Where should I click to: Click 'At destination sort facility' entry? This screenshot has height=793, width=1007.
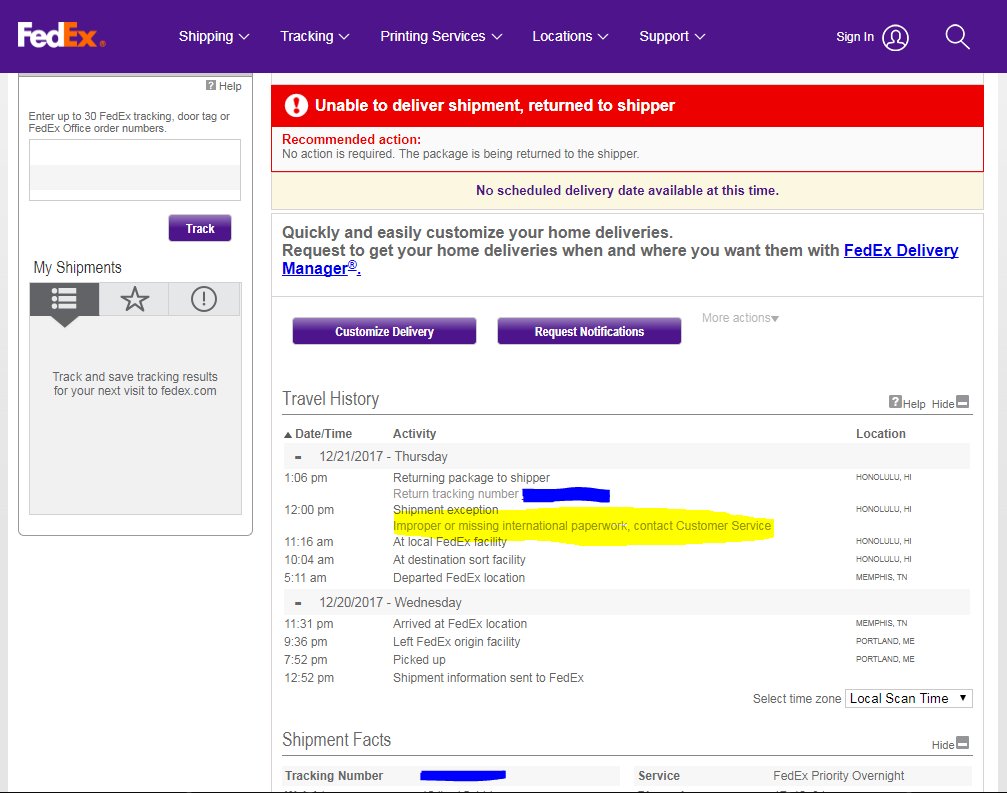tap(459, 560)
